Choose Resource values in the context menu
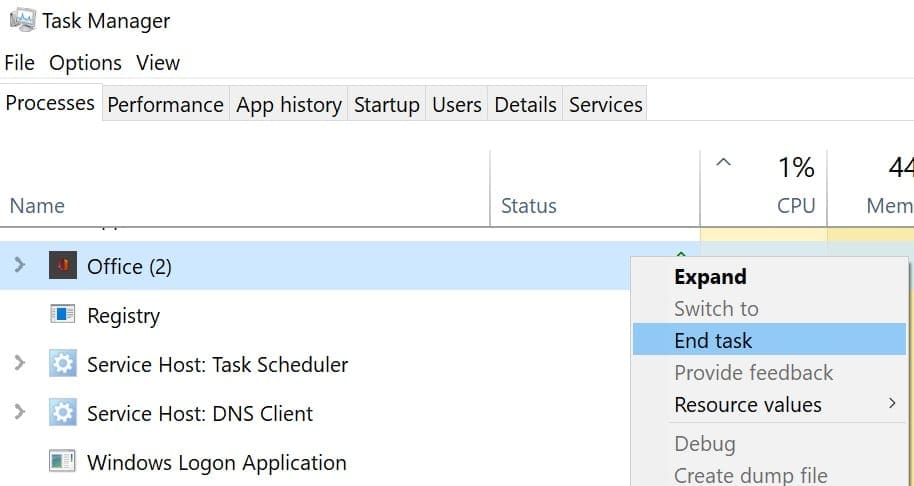914x486 pixels. pyautogui.click(x=769, y=404)
